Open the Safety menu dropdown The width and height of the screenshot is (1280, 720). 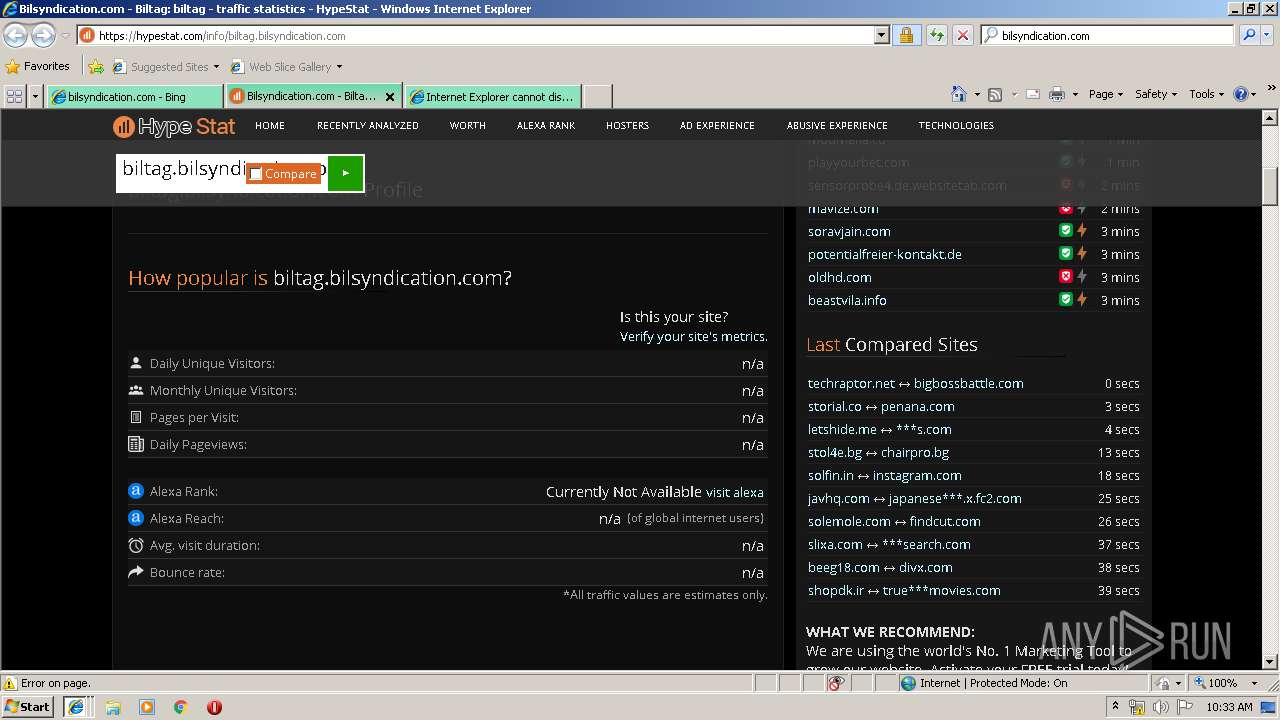(x=1156, y=94)
